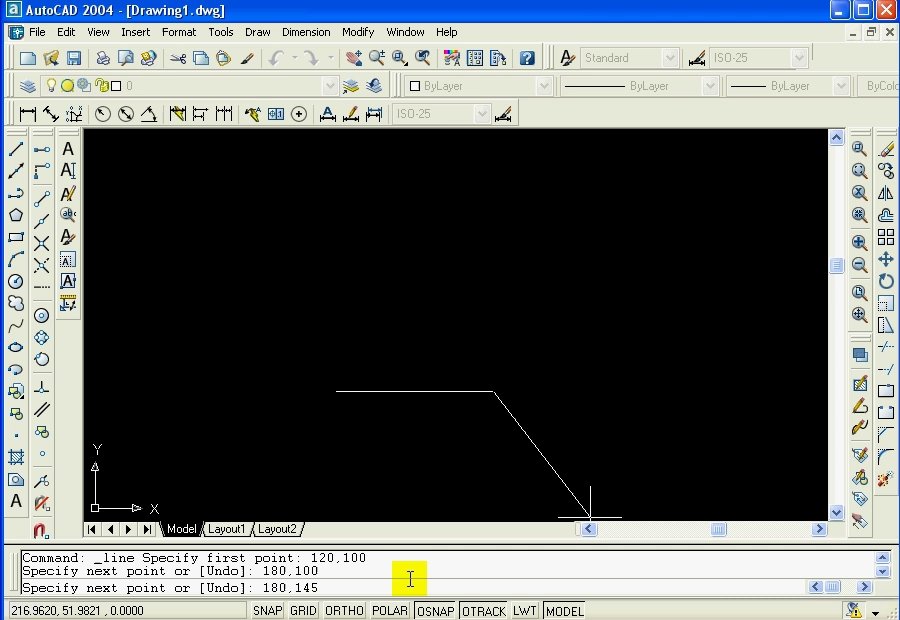Select the Linear Dimension tool
The image size is (900, 620).
pos(28,114)
